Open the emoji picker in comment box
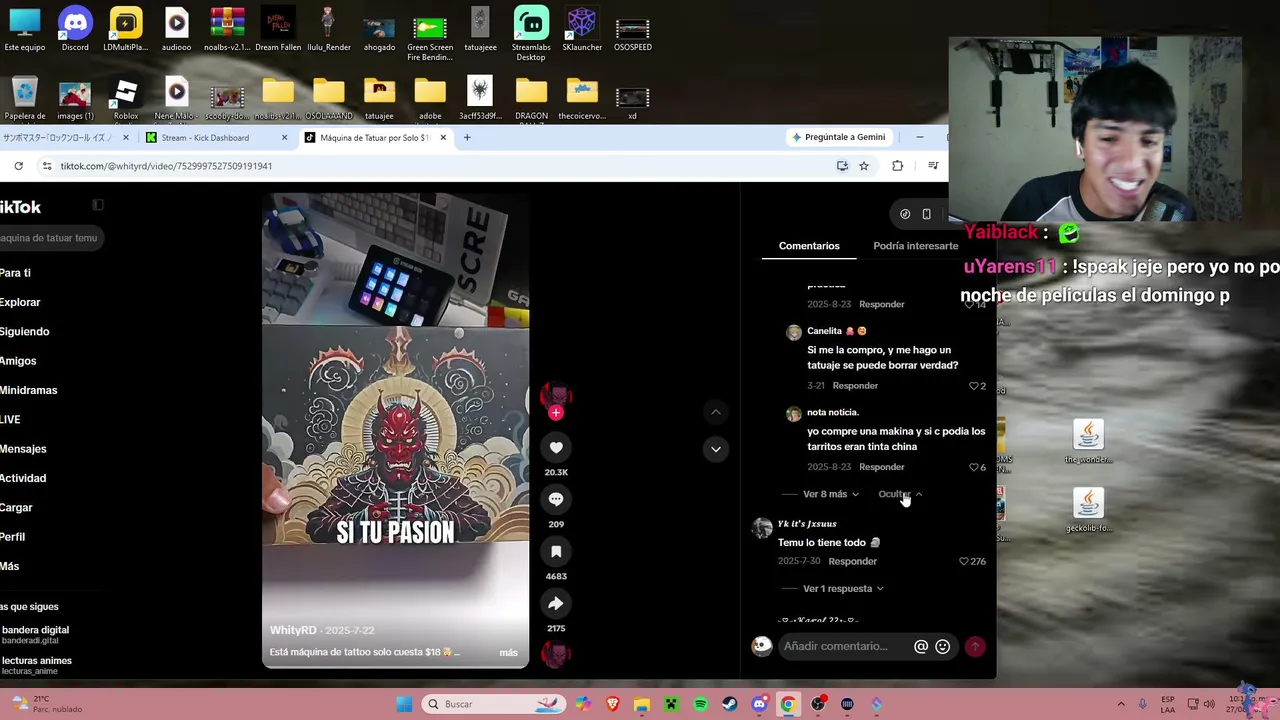 [x=942, y=647]
